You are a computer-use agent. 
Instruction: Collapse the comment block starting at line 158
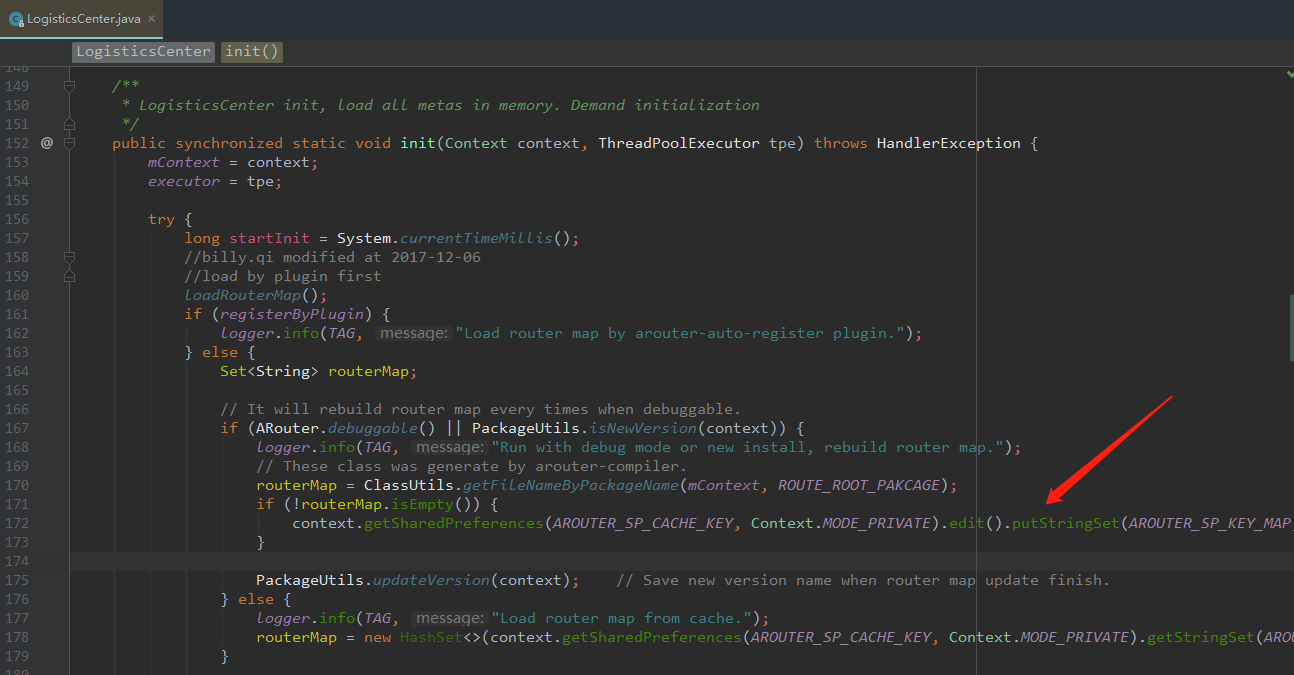click(69, 257)
